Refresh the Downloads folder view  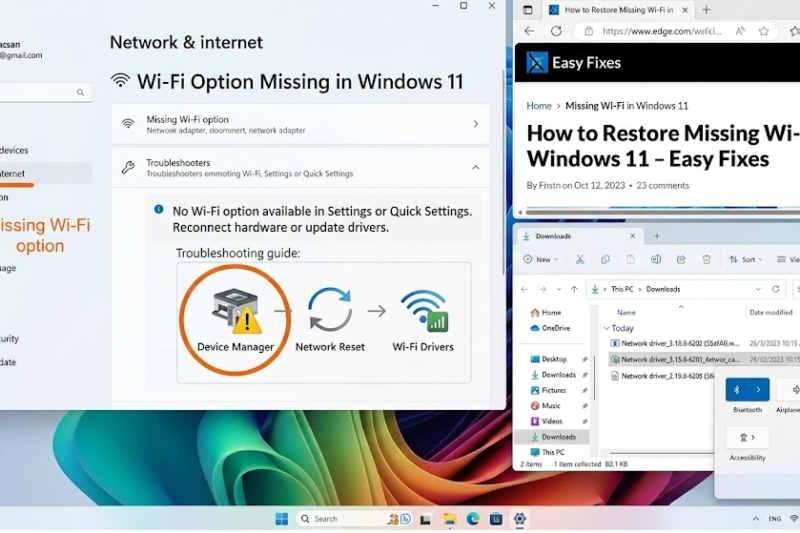(776, 289)
